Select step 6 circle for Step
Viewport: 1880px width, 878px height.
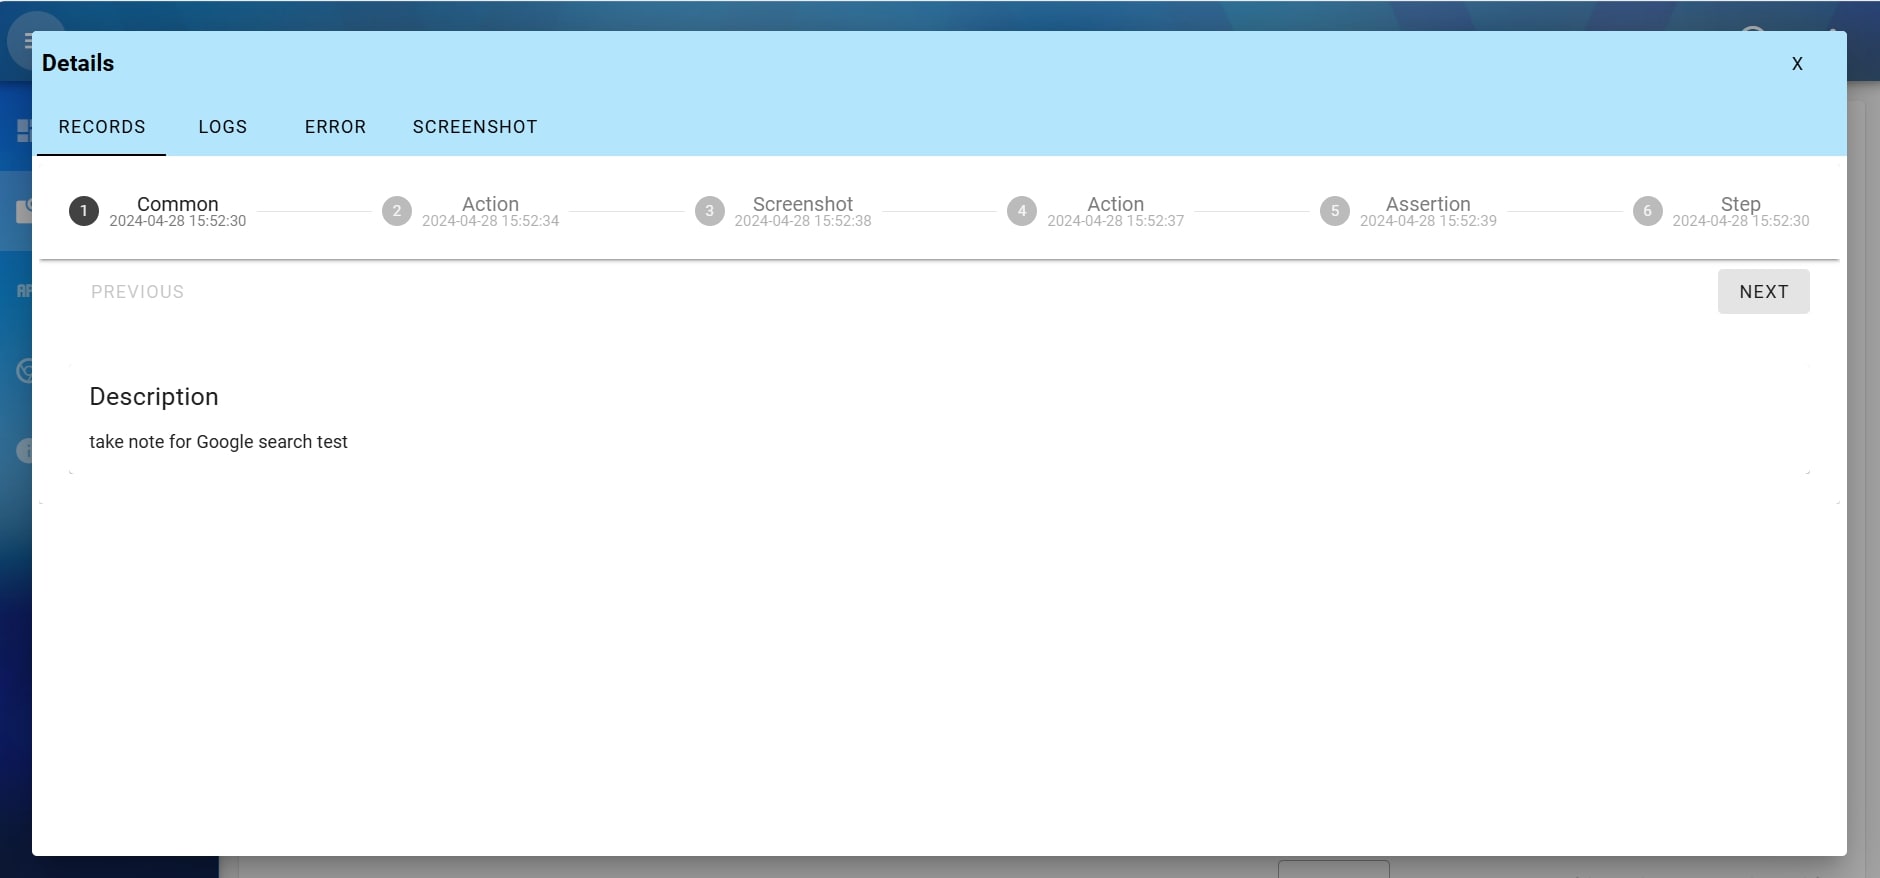[x=1648, y=211]
